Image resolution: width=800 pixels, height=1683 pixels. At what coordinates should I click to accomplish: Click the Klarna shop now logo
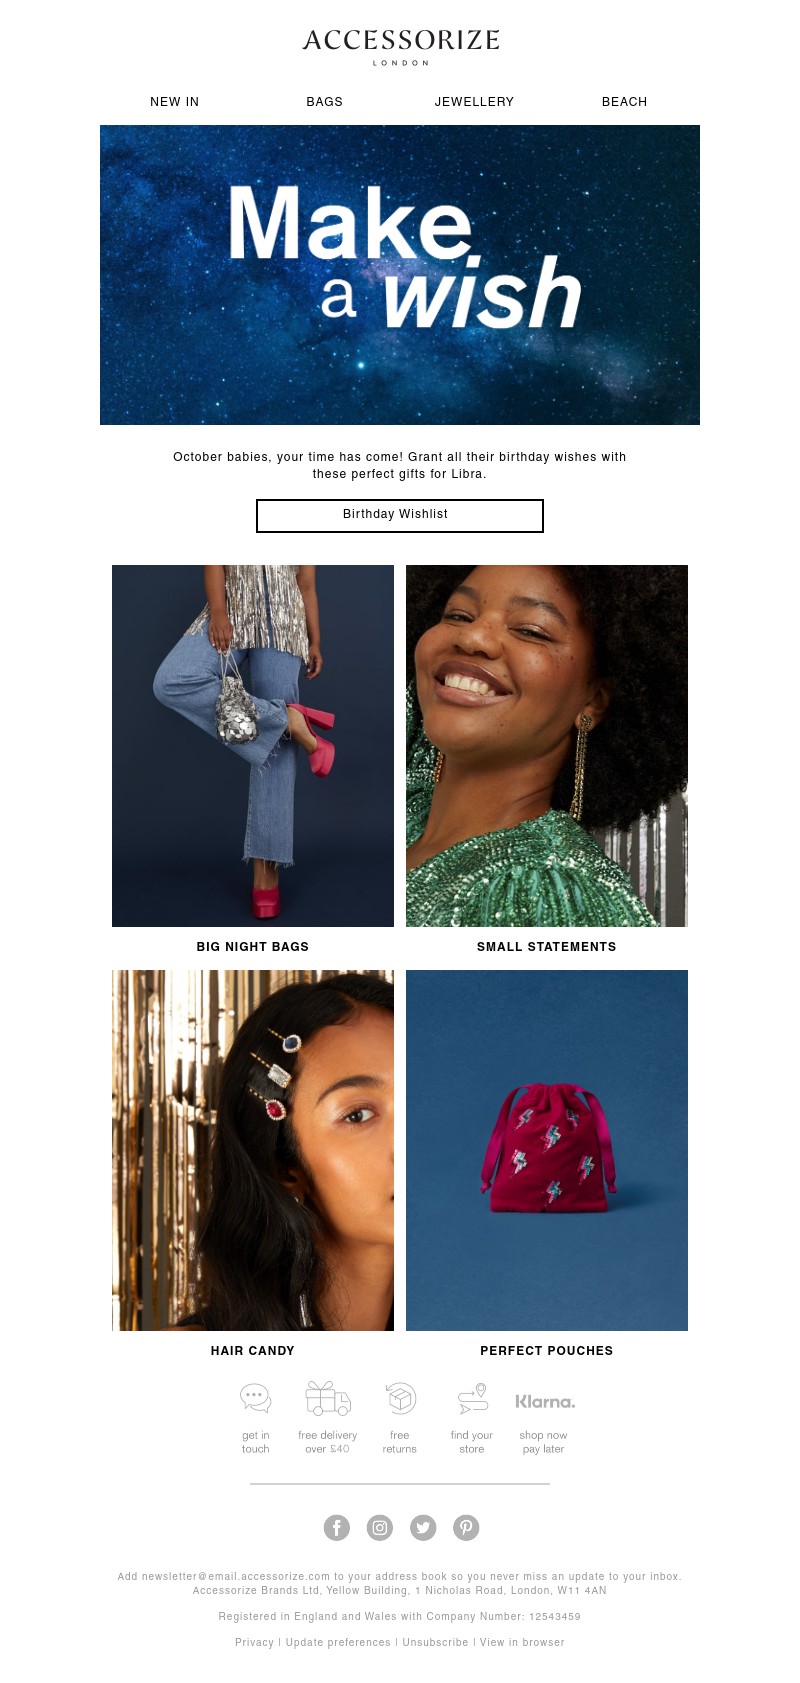pos(545,1402)
